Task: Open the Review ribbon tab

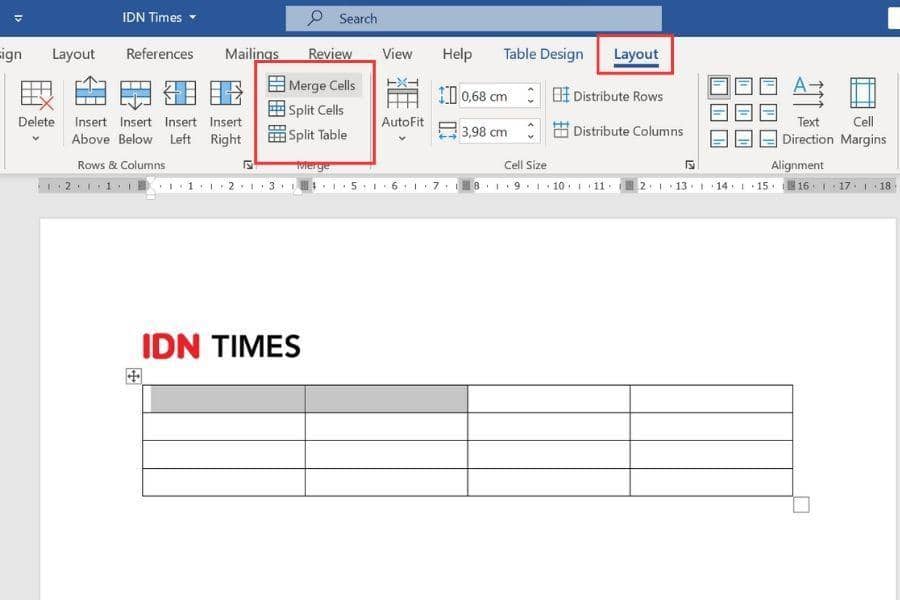Action: coord(330,54)
